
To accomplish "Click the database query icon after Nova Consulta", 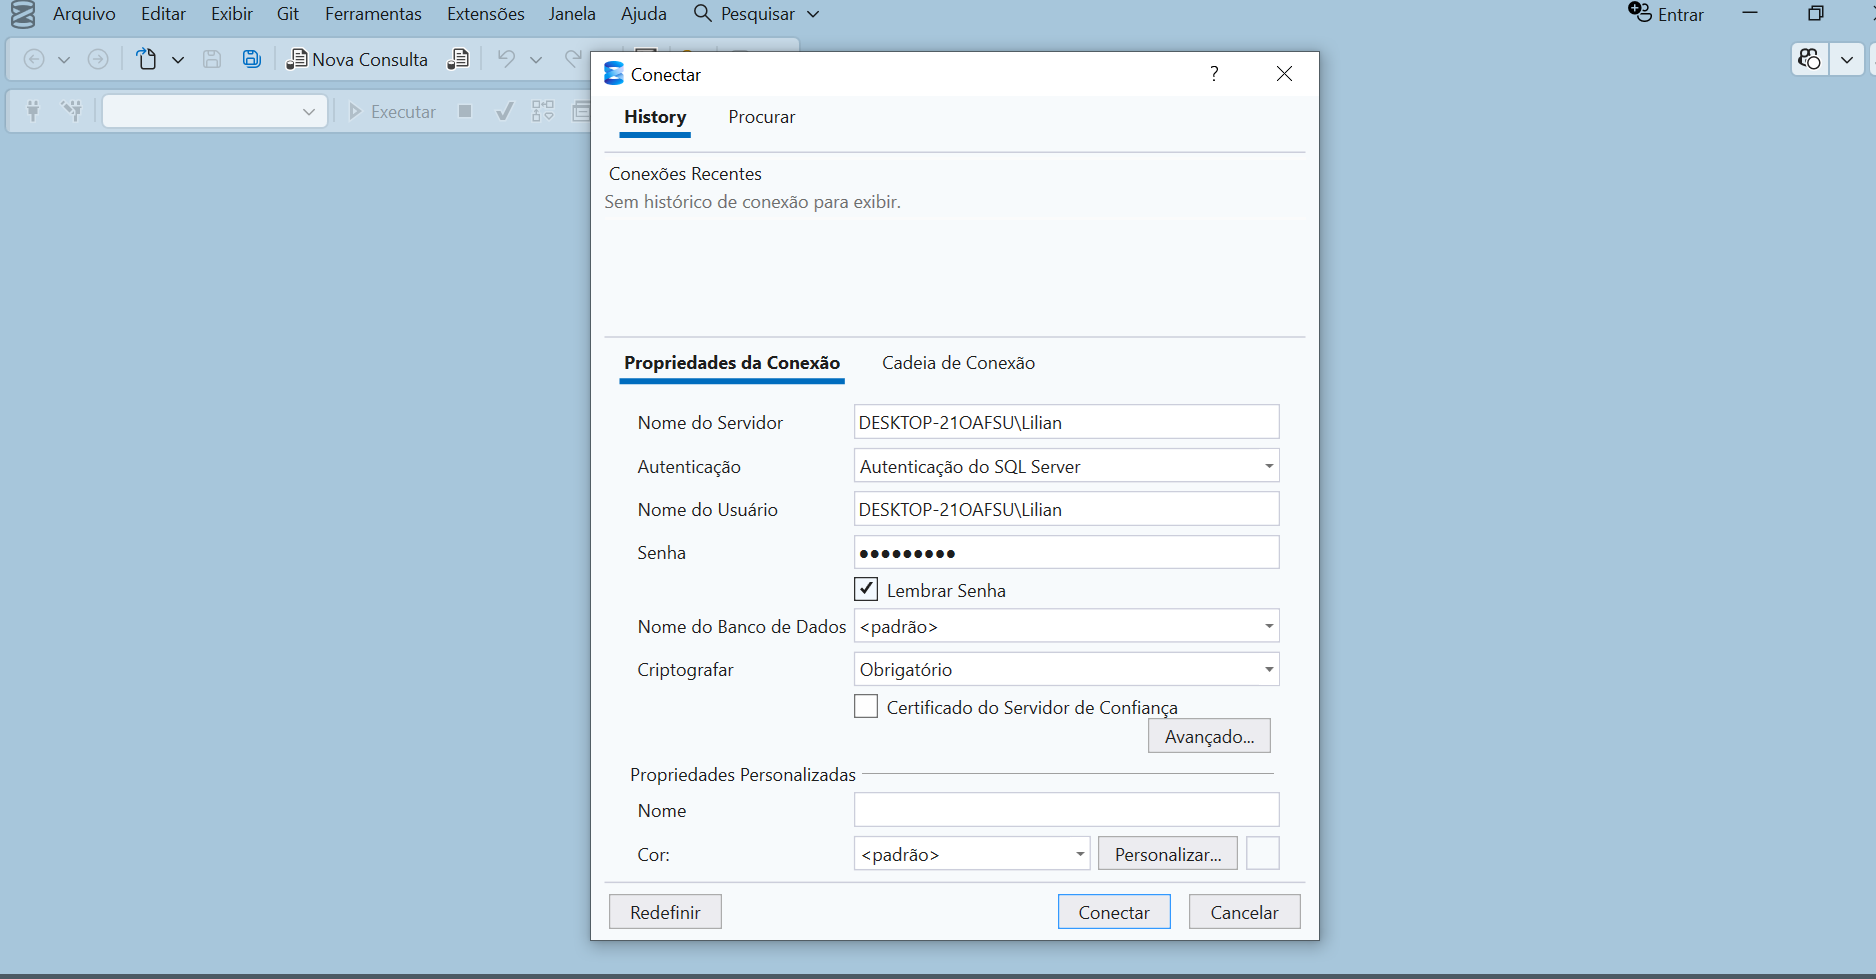I will [458, 59].
